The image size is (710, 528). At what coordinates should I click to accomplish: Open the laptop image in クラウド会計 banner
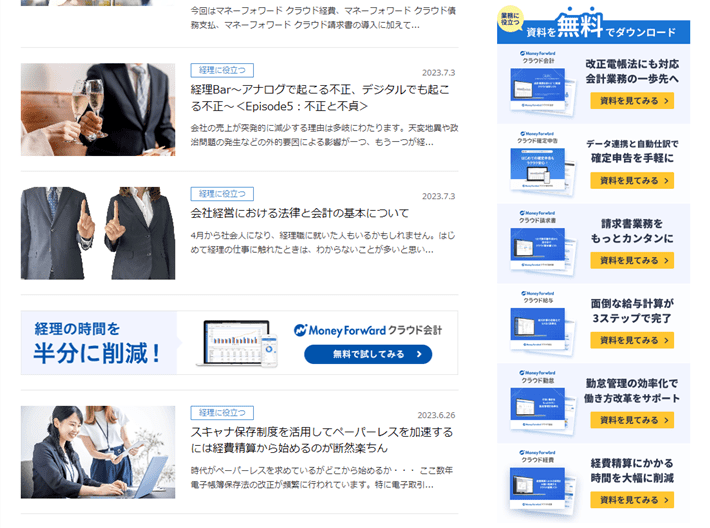pyautogui.click(x=237, y=343)
